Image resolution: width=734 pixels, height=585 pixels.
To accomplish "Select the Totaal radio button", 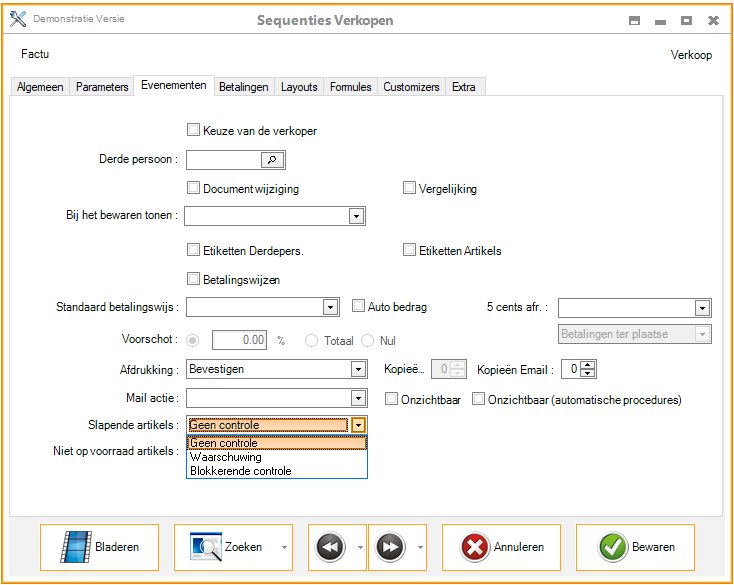I will (x=312, y=341).
